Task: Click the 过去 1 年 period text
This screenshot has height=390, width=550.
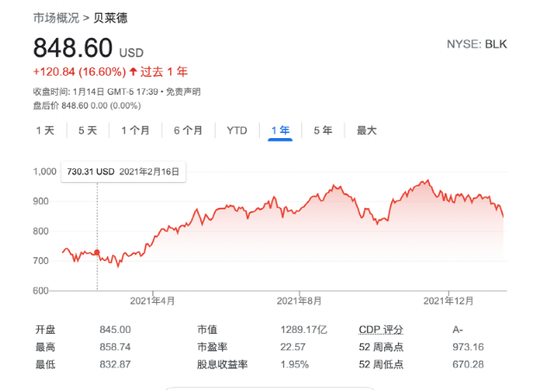Action: [x=164, y=72]
